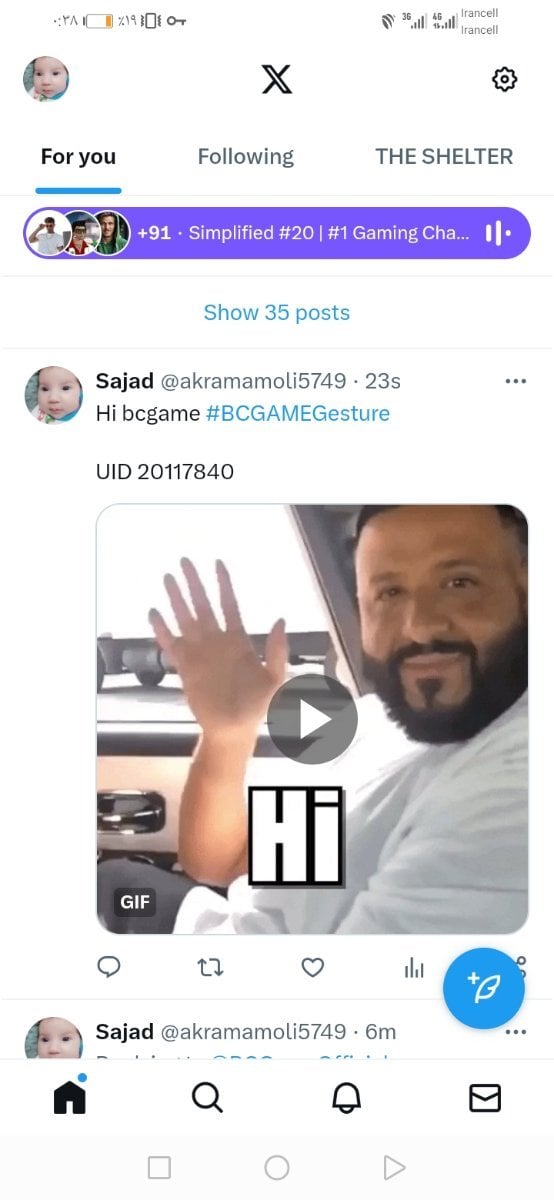Show 35 new posts
The height and width of the screenshot is (1200, 554).
(277, 312)
